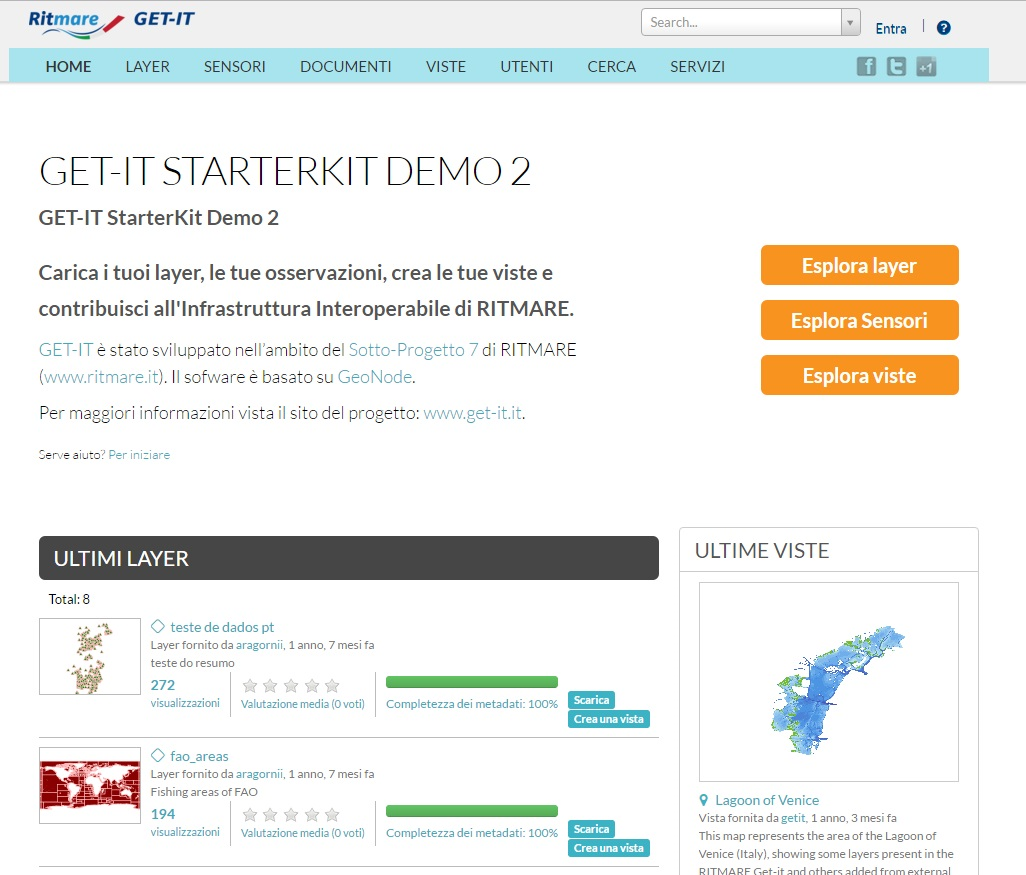Expand the search box dropdown arrow
Screen dimensions: 1026x875
[x=850, y=22]
